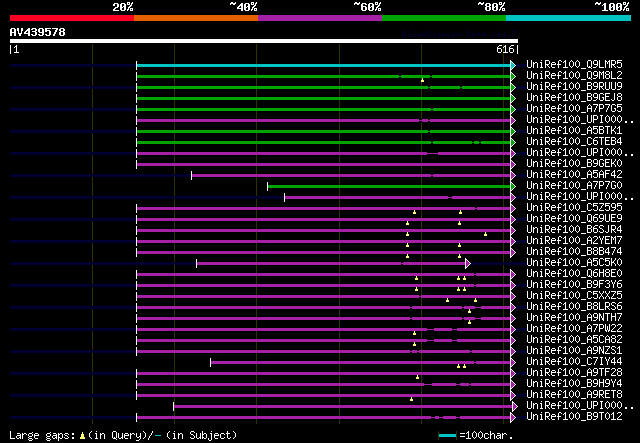
Task: Select the UniRef100_C5XXZ5 hit label
Action: pos(574,296)
